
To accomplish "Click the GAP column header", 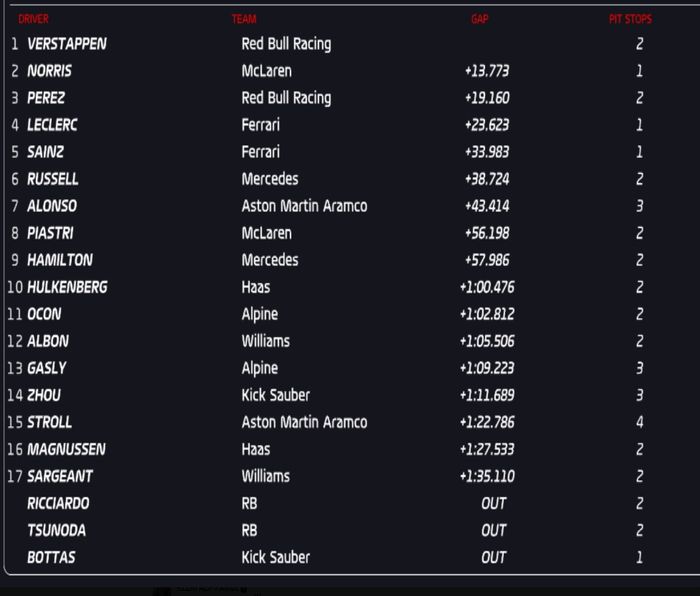I will pos(480,19).
